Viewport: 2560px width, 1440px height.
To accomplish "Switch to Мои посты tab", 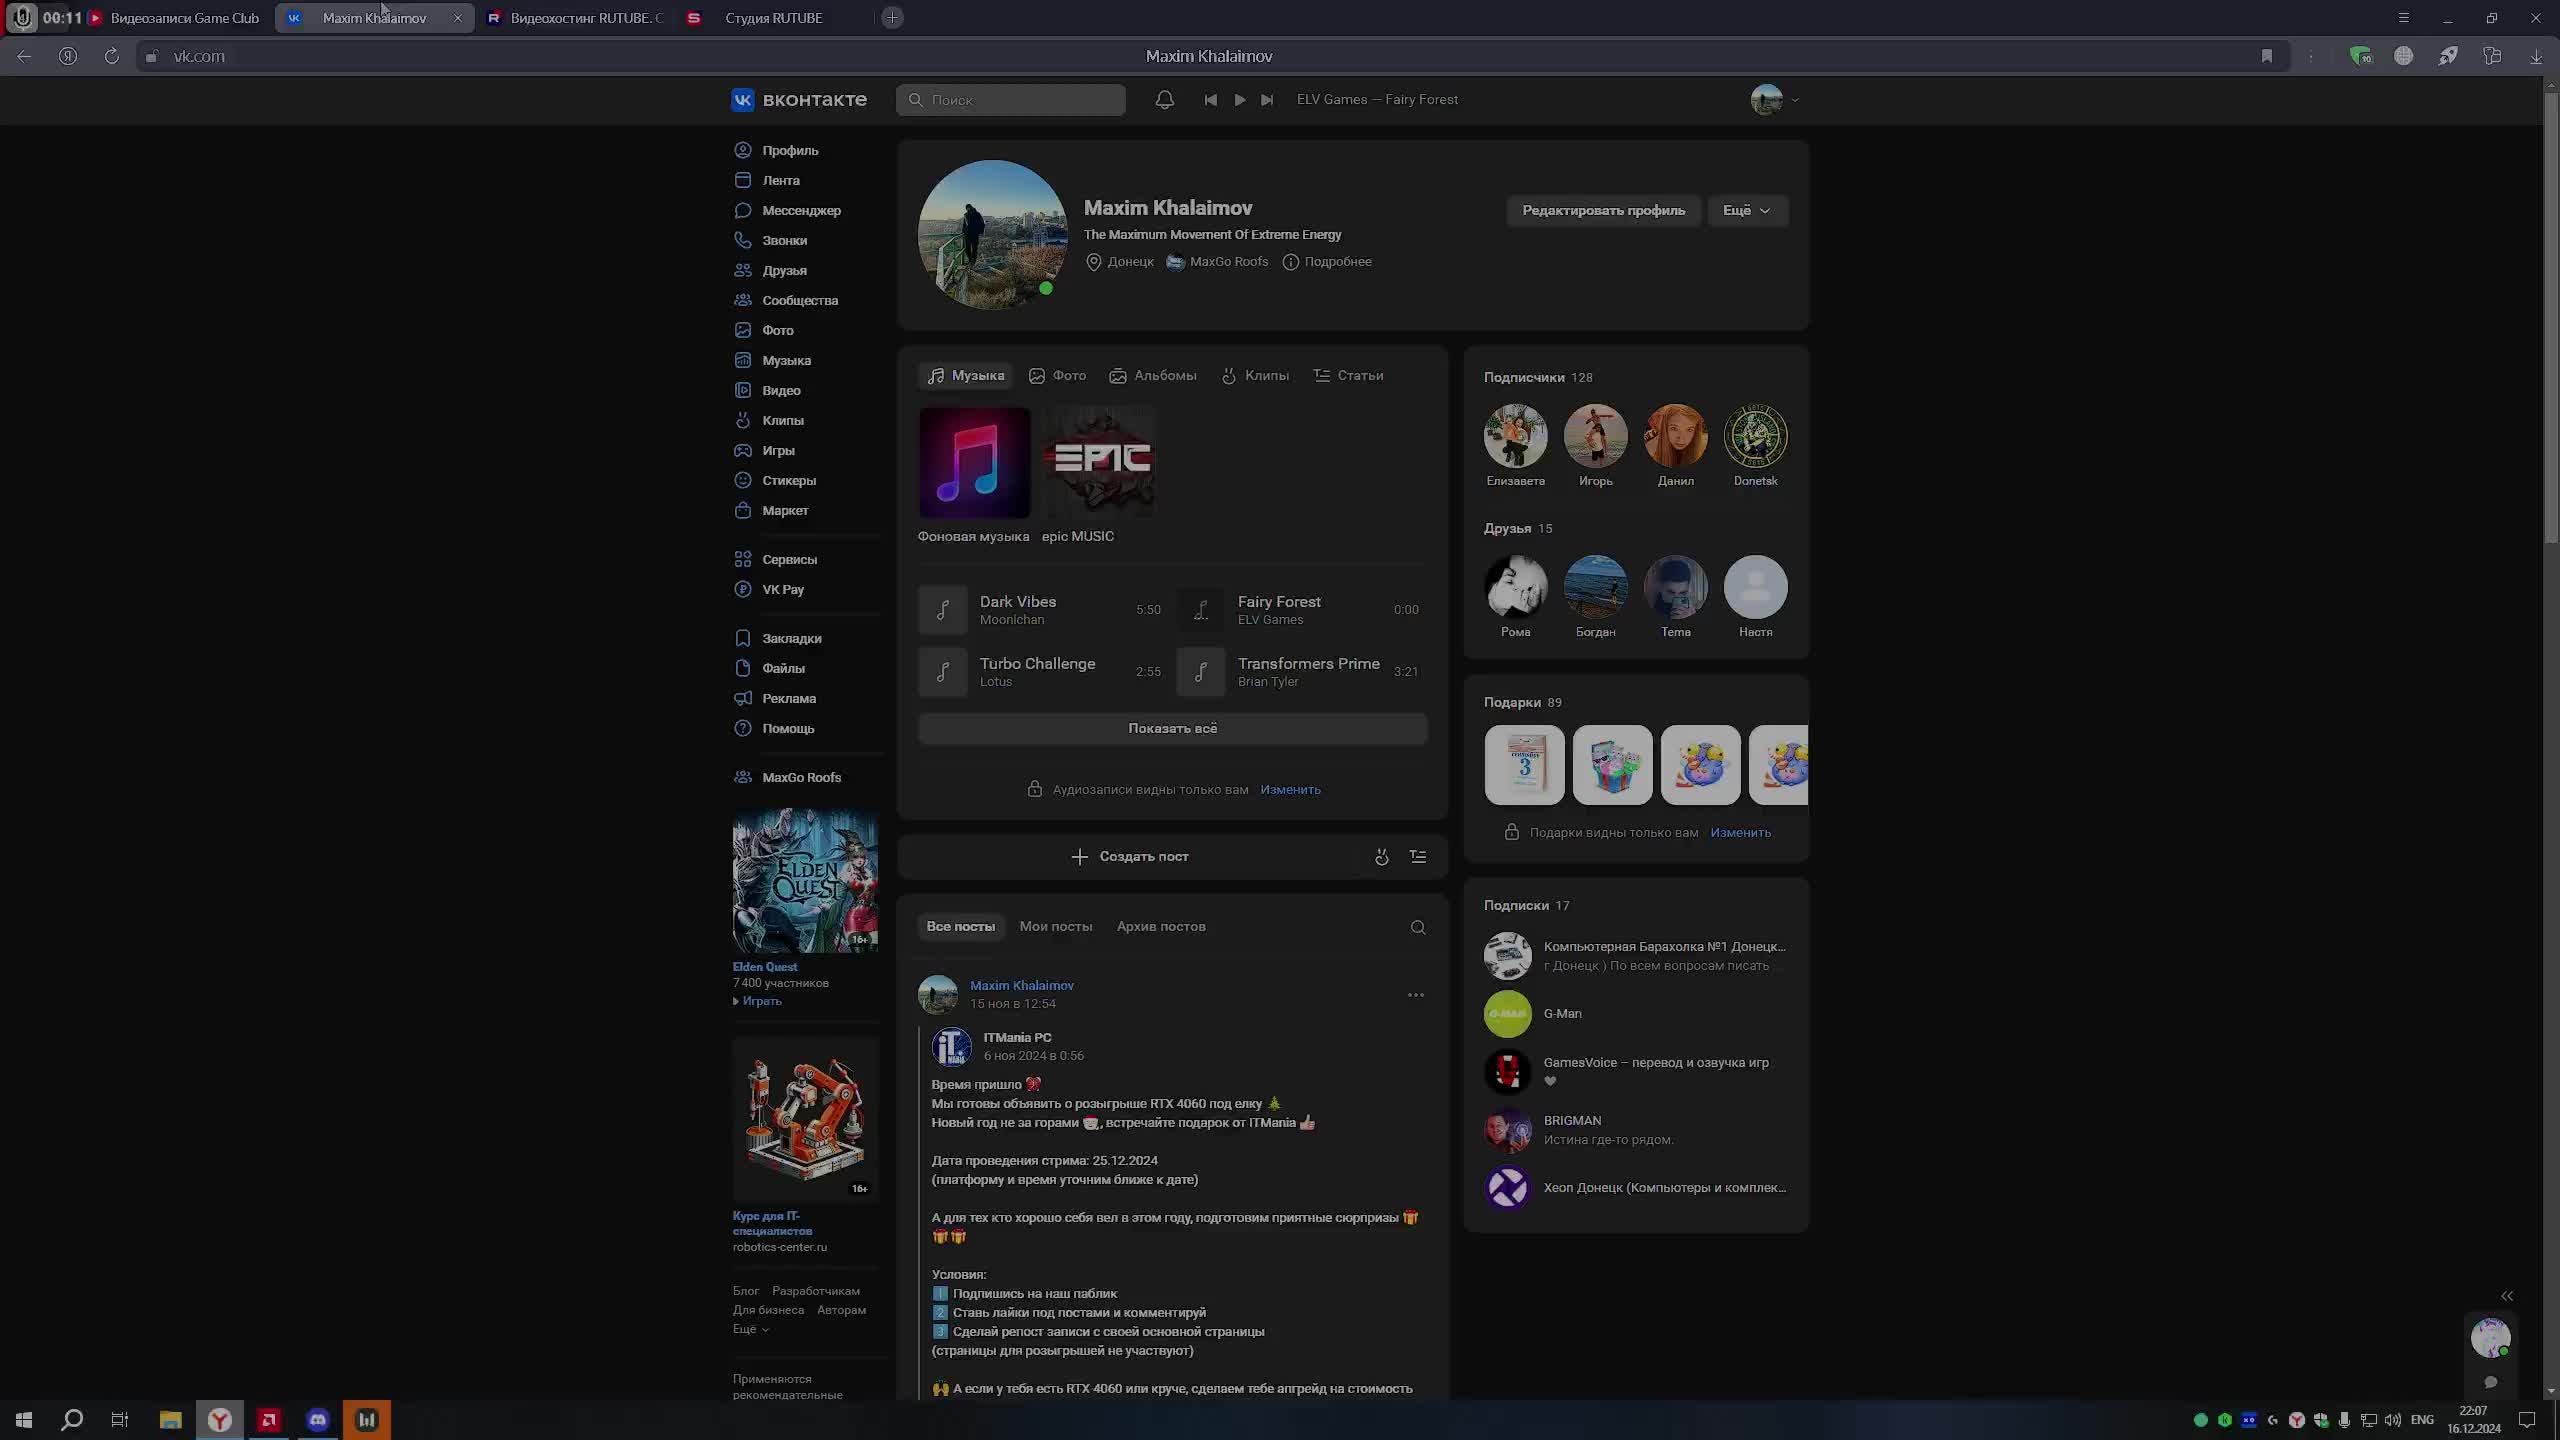I will 1055,927.
